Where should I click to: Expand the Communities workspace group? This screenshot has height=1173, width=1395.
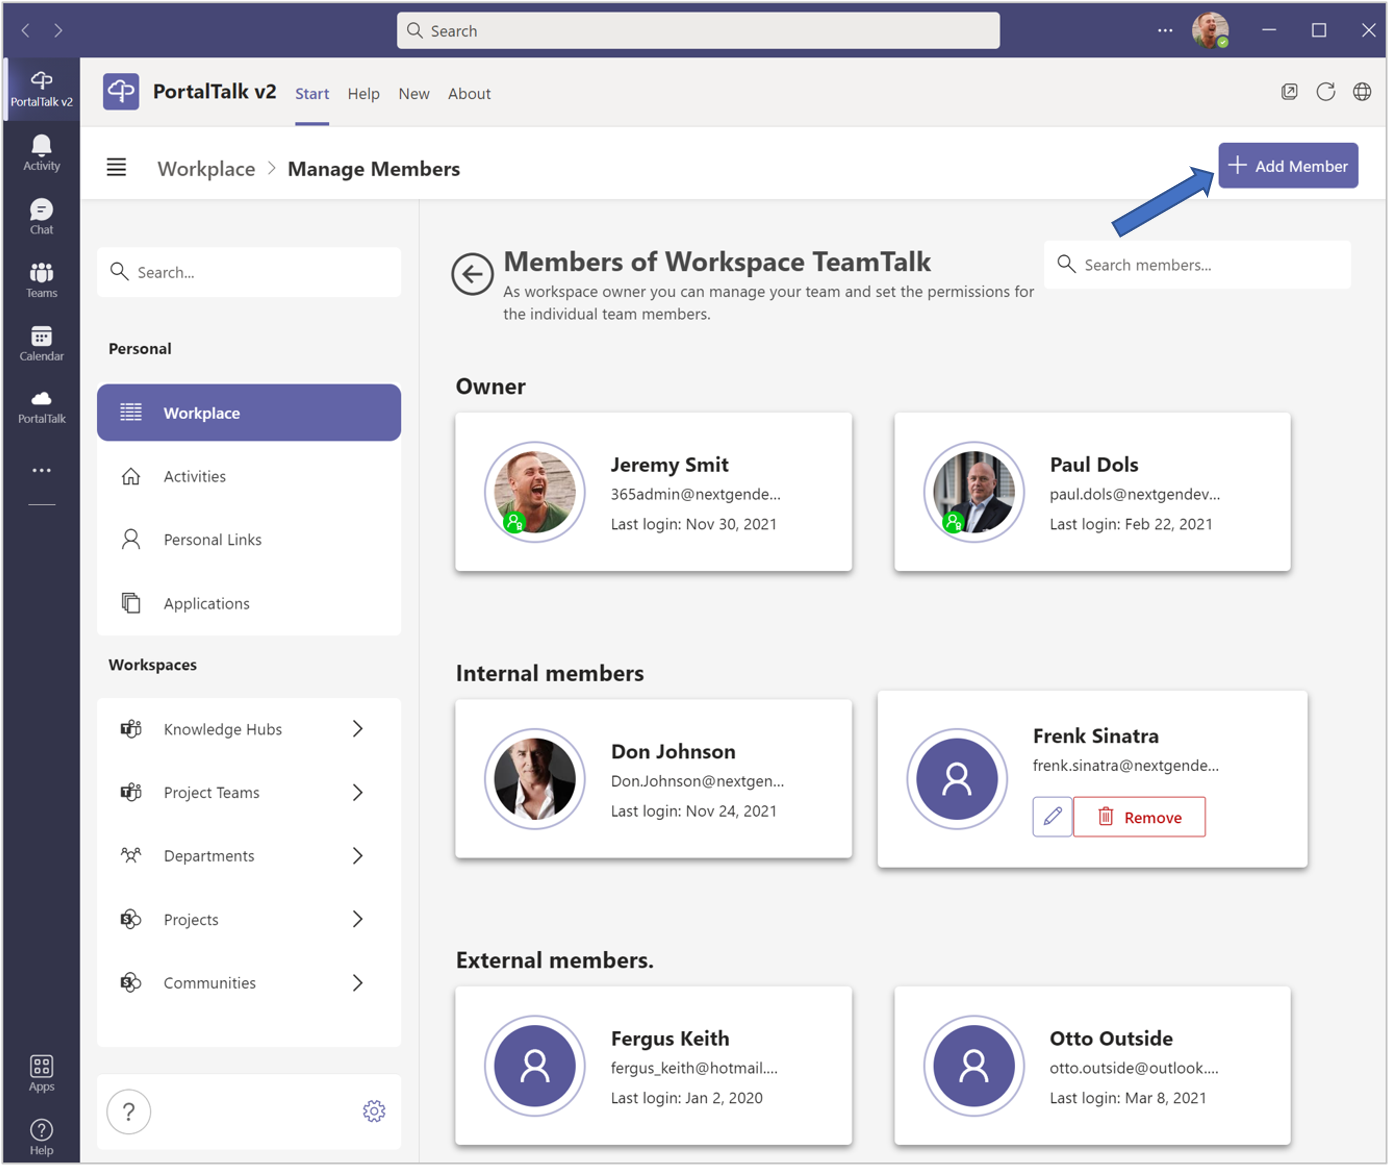(x=357, y=984)
